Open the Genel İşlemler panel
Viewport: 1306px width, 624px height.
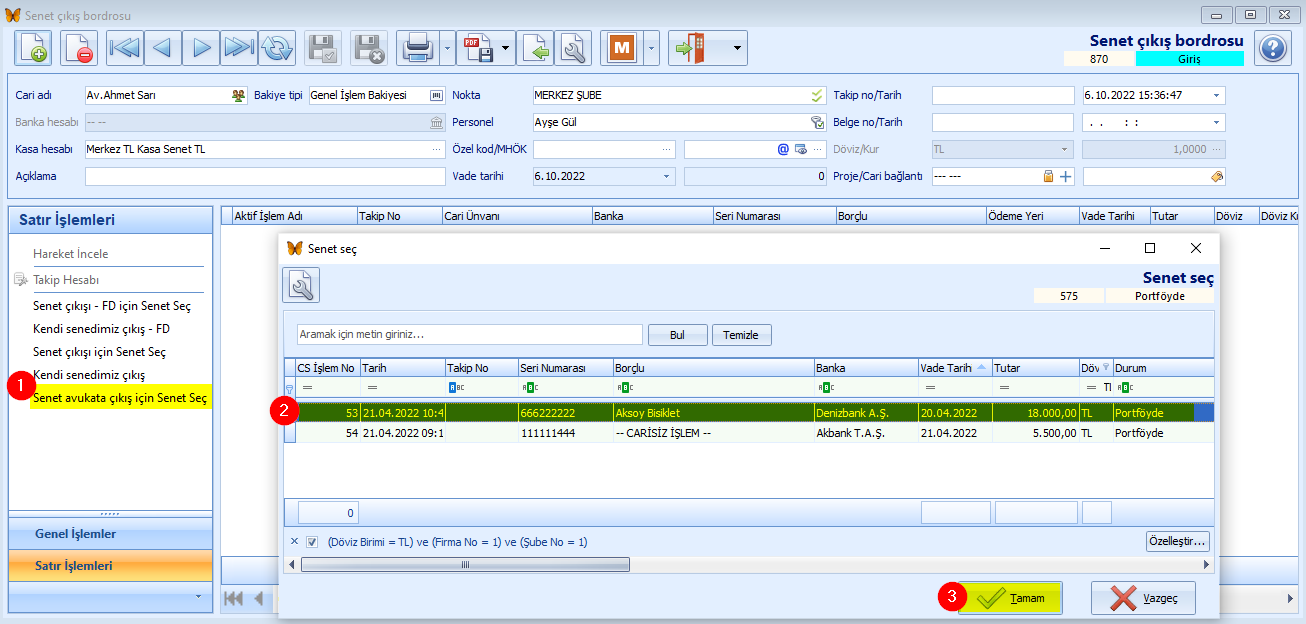click(x=111, y=534)
